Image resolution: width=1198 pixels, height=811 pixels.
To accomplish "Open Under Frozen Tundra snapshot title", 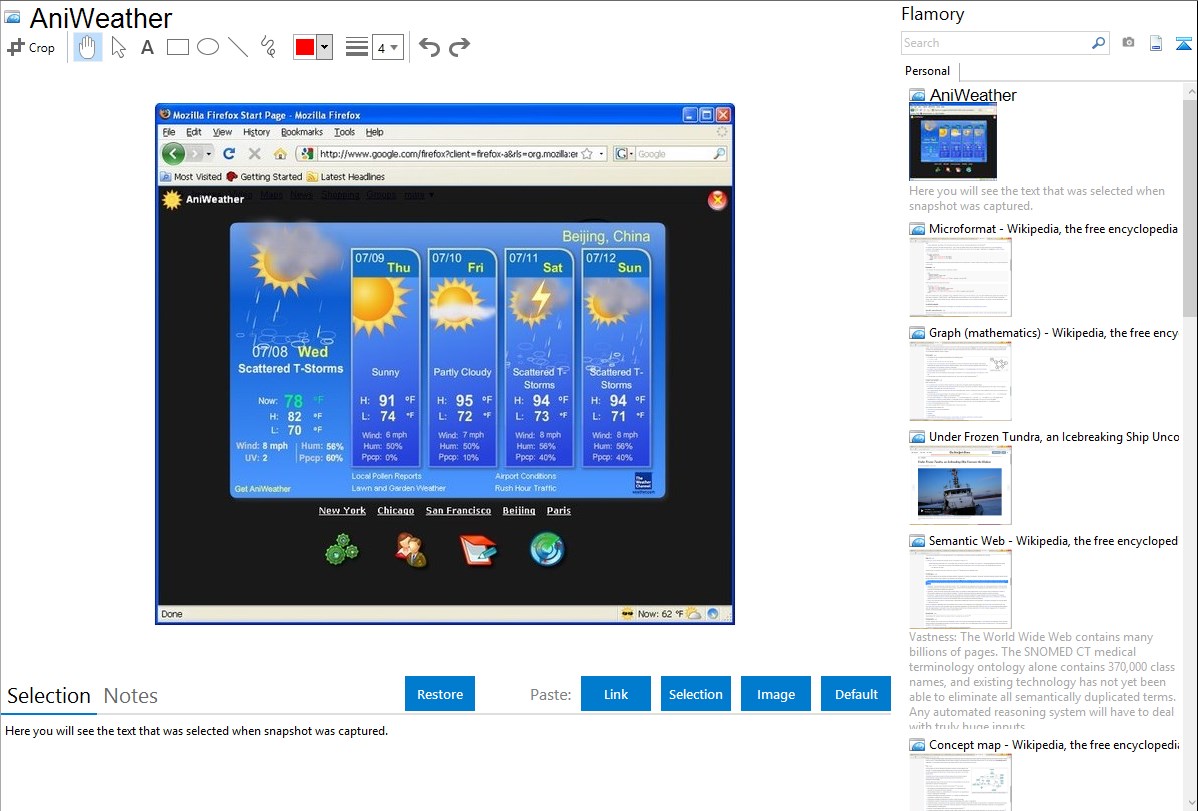I will 1054,437.
